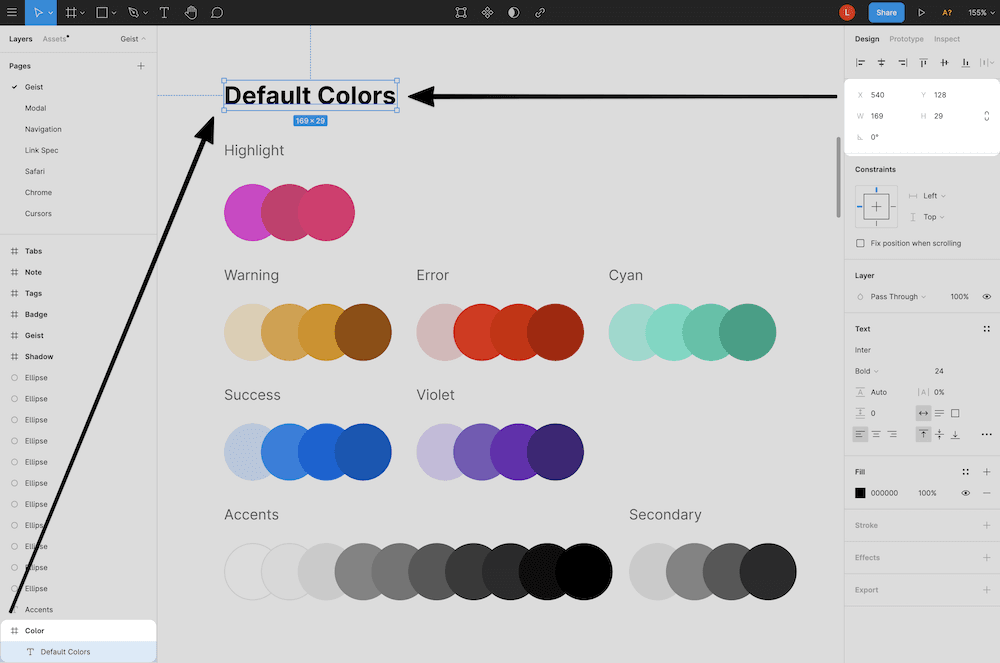Add a new page with plus icon
The width and height of the screenshot is (1000, 663).
point(141,66)
